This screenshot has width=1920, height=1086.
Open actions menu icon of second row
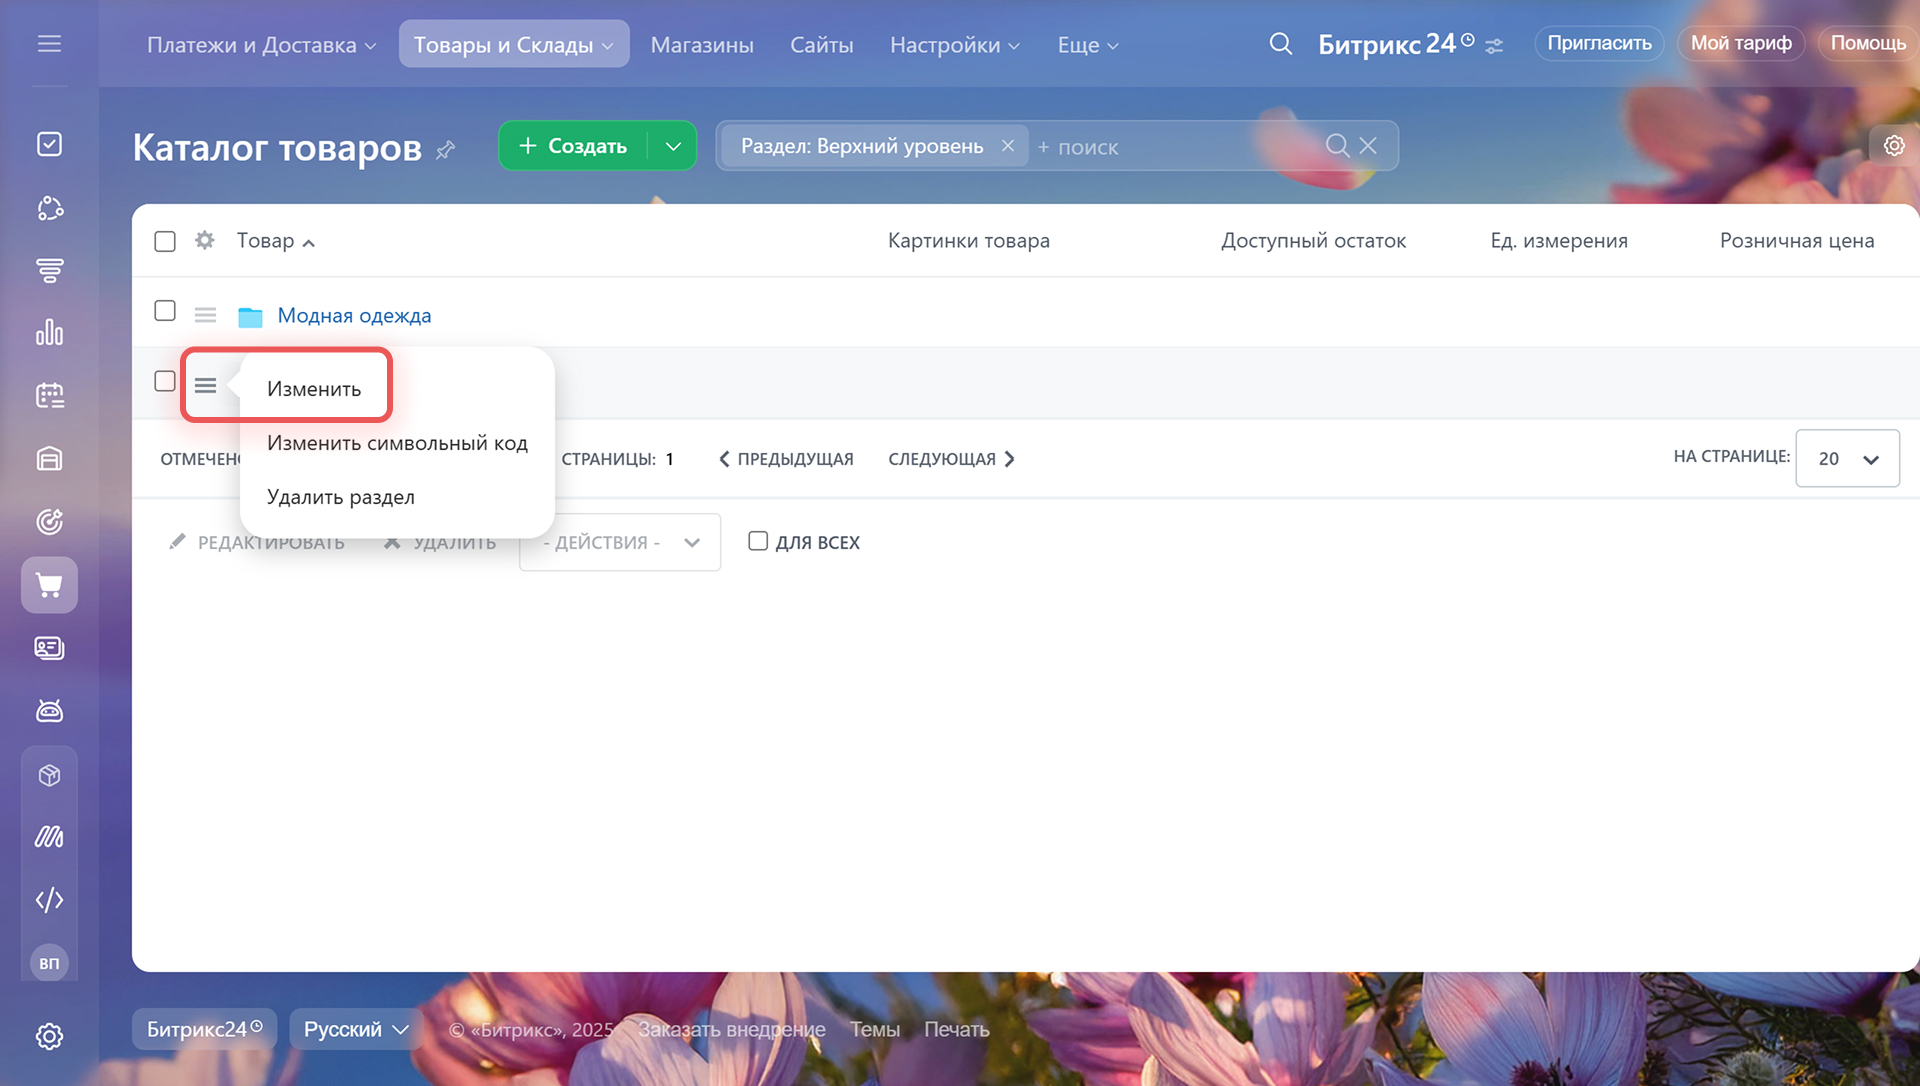pos(205,385)
